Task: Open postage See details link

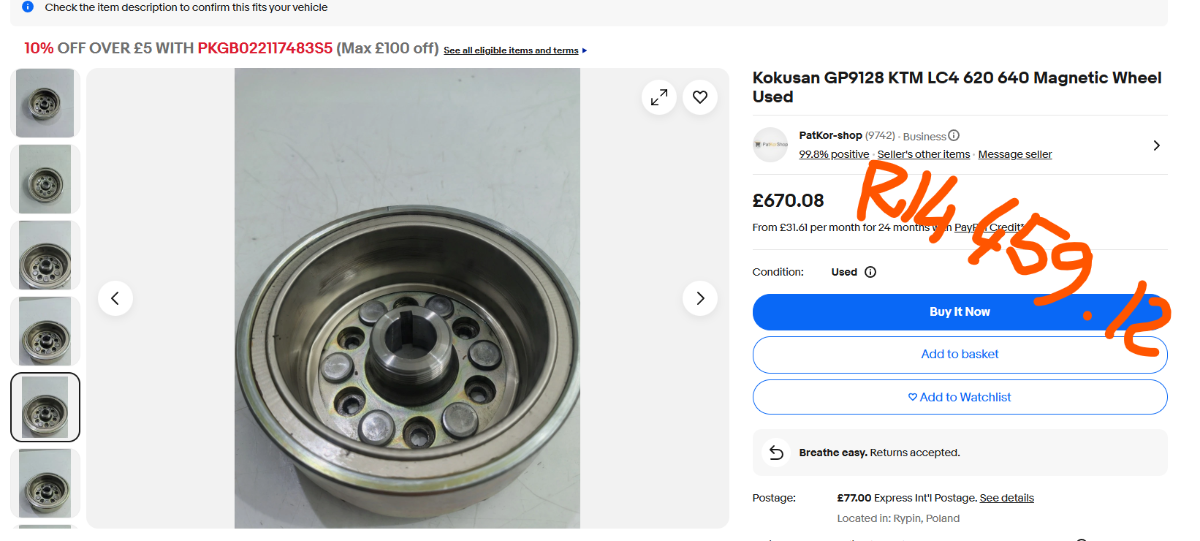Action: (x=1006, y=498)
